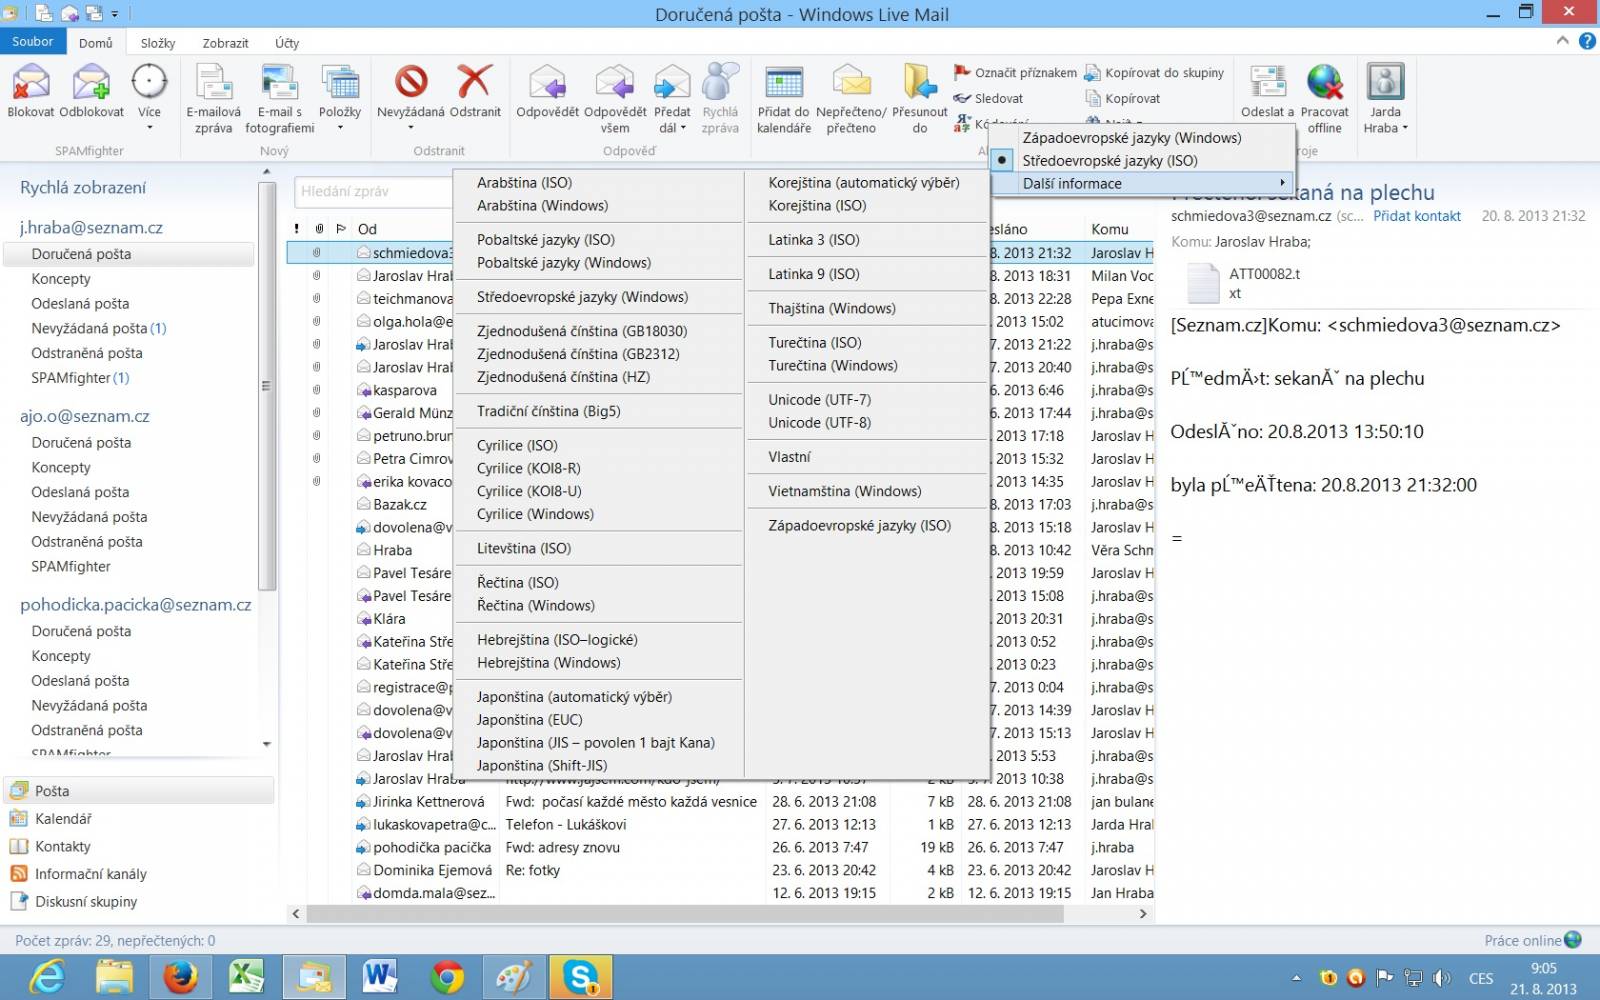The height and width of the screenshot is (1000, 1600).
Task: Click the red Odstranit delete icon
Action: click(x=474, y=82)
